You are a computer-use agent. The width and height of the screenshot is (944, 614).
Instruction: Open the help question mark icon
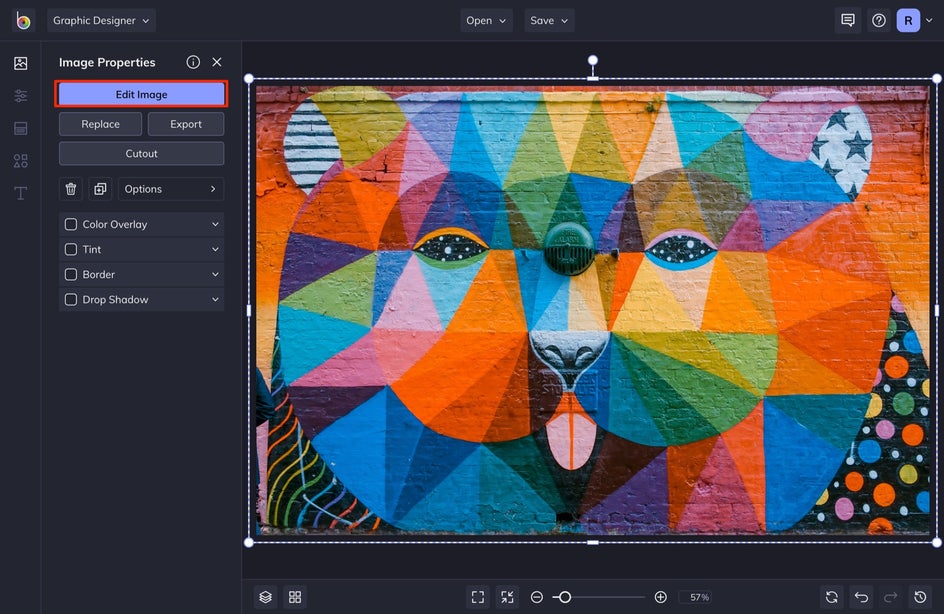point(878,20)
